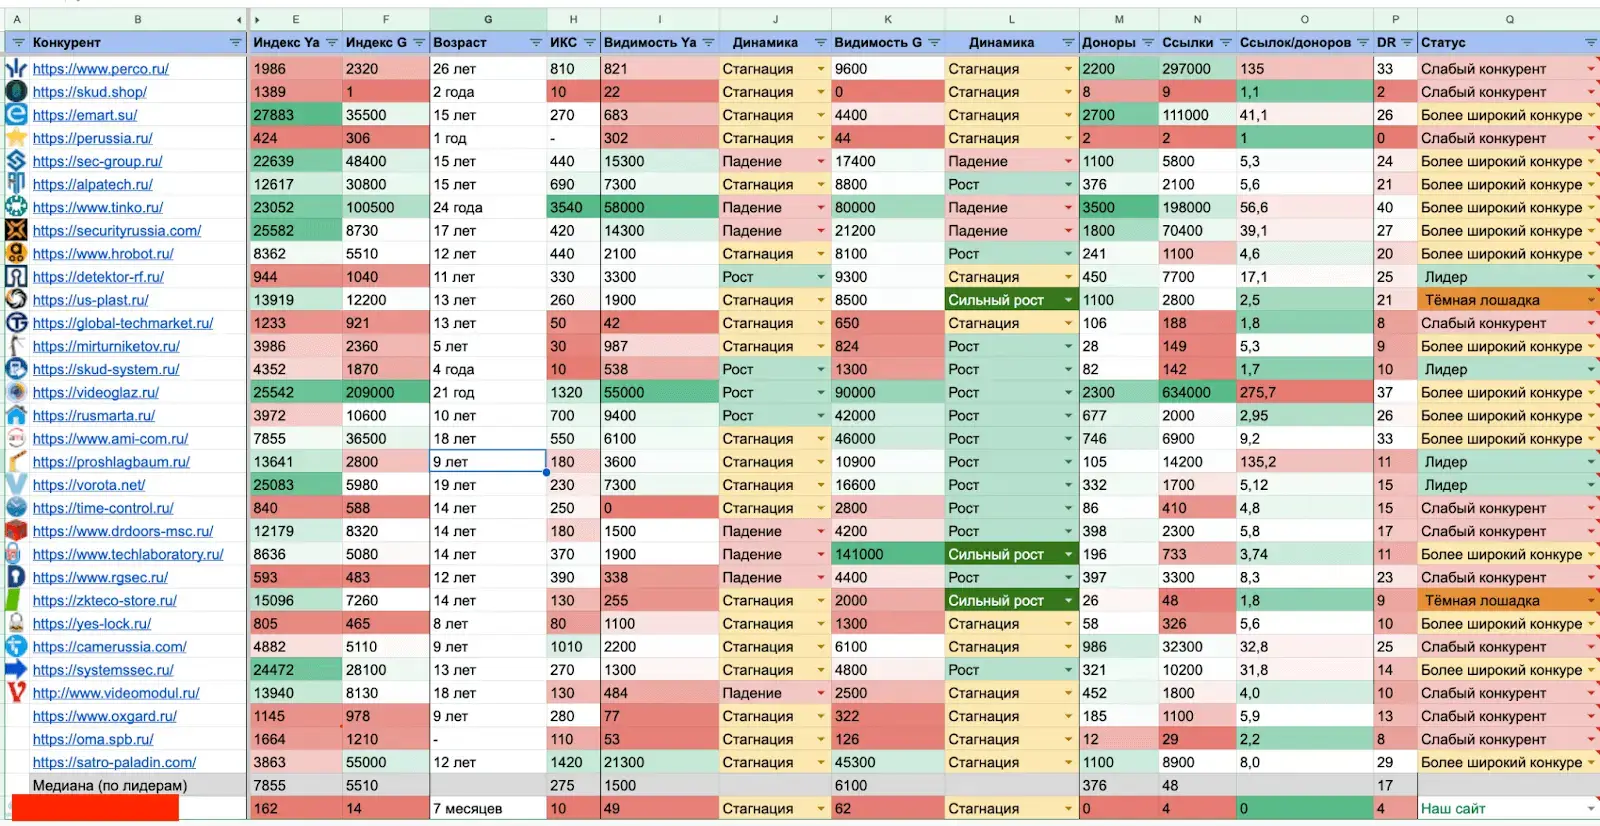Select cell 275,7 in Ссылок/доноров column

coord(1305,392)
